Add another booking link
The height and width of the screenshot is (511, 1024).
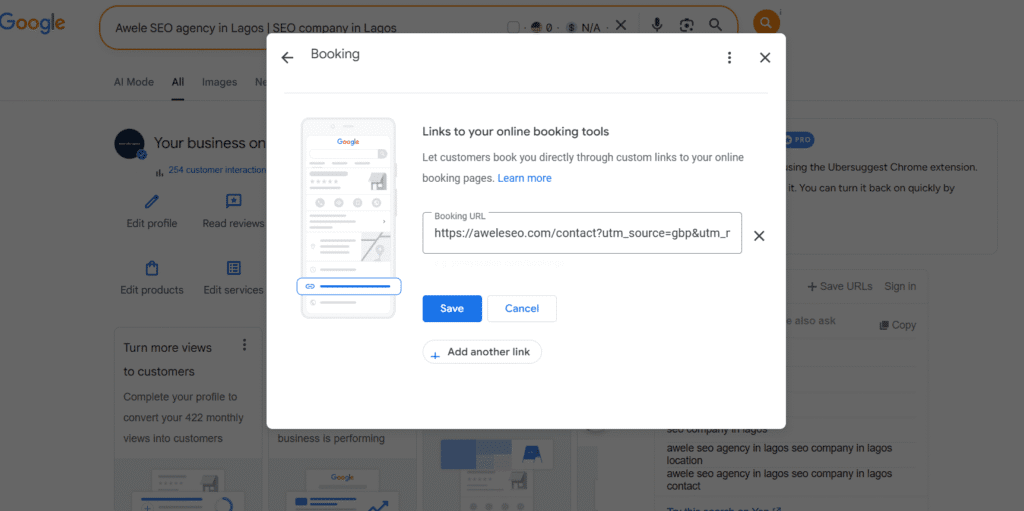pyautogui.click(x=482, y=352)
